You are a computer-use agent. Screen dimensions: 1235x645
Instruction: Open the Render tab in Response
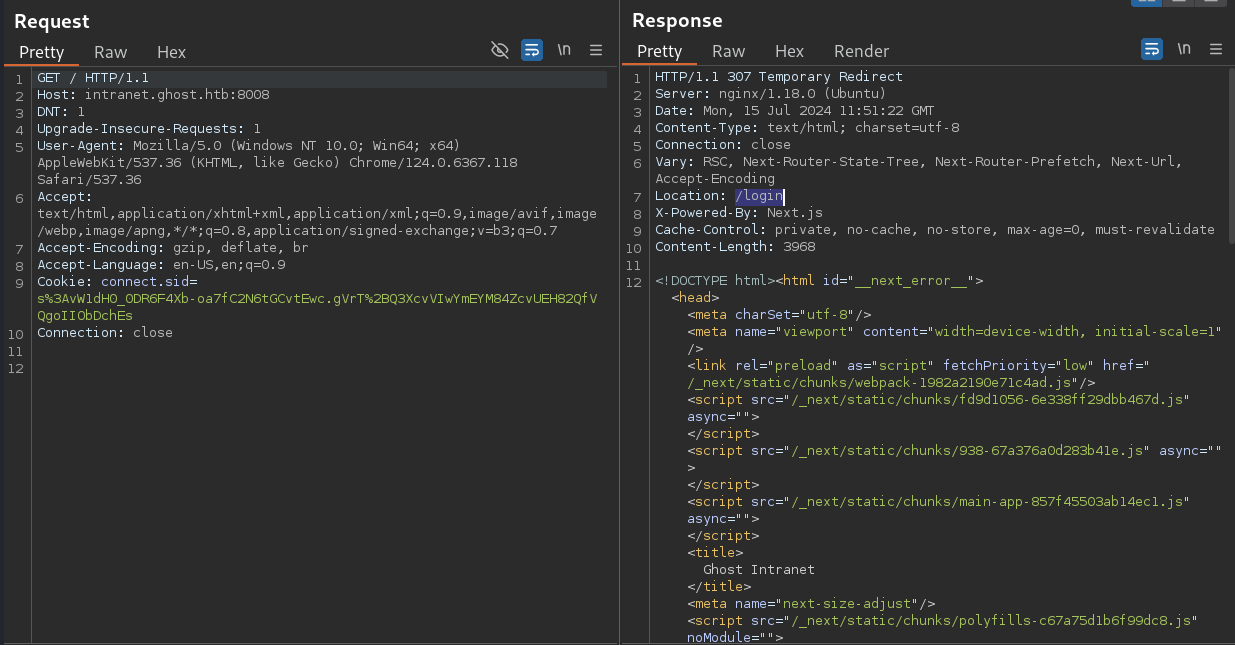(861, 51)
